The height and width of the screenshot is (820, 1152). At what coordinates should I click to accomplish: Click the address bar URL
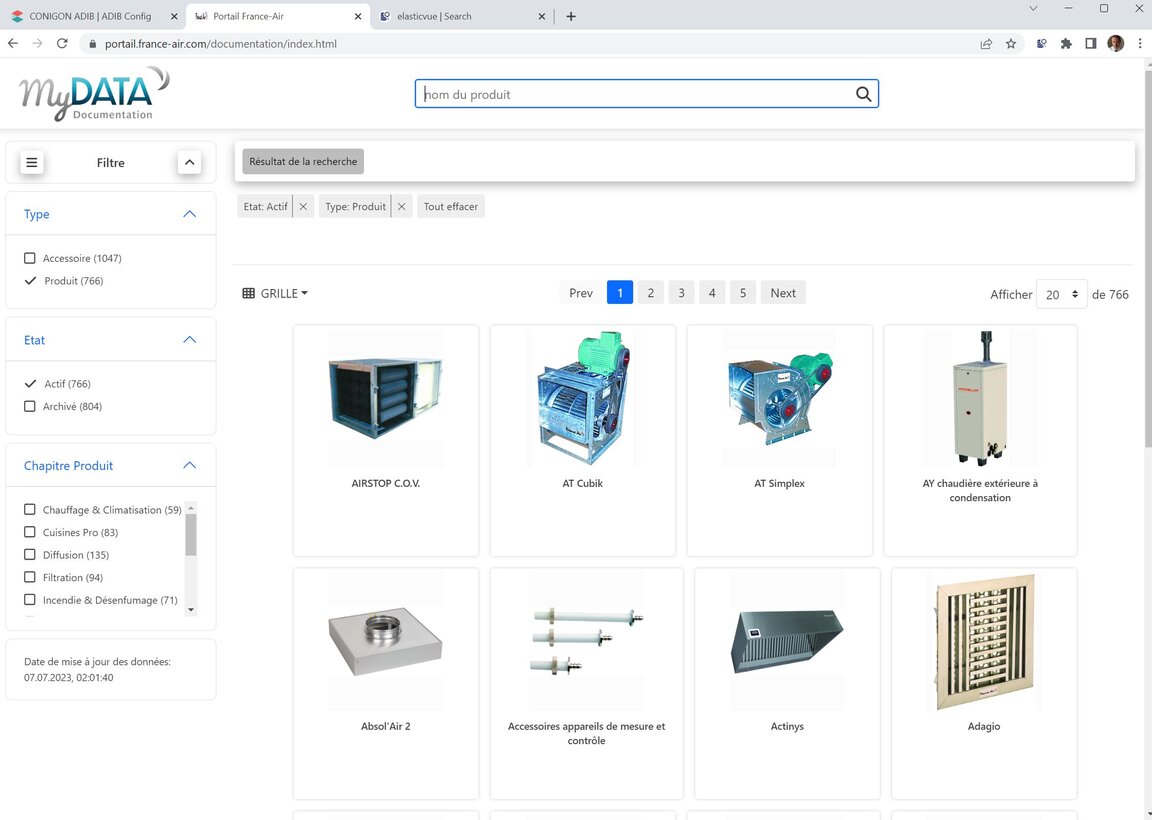click(220, 44)
